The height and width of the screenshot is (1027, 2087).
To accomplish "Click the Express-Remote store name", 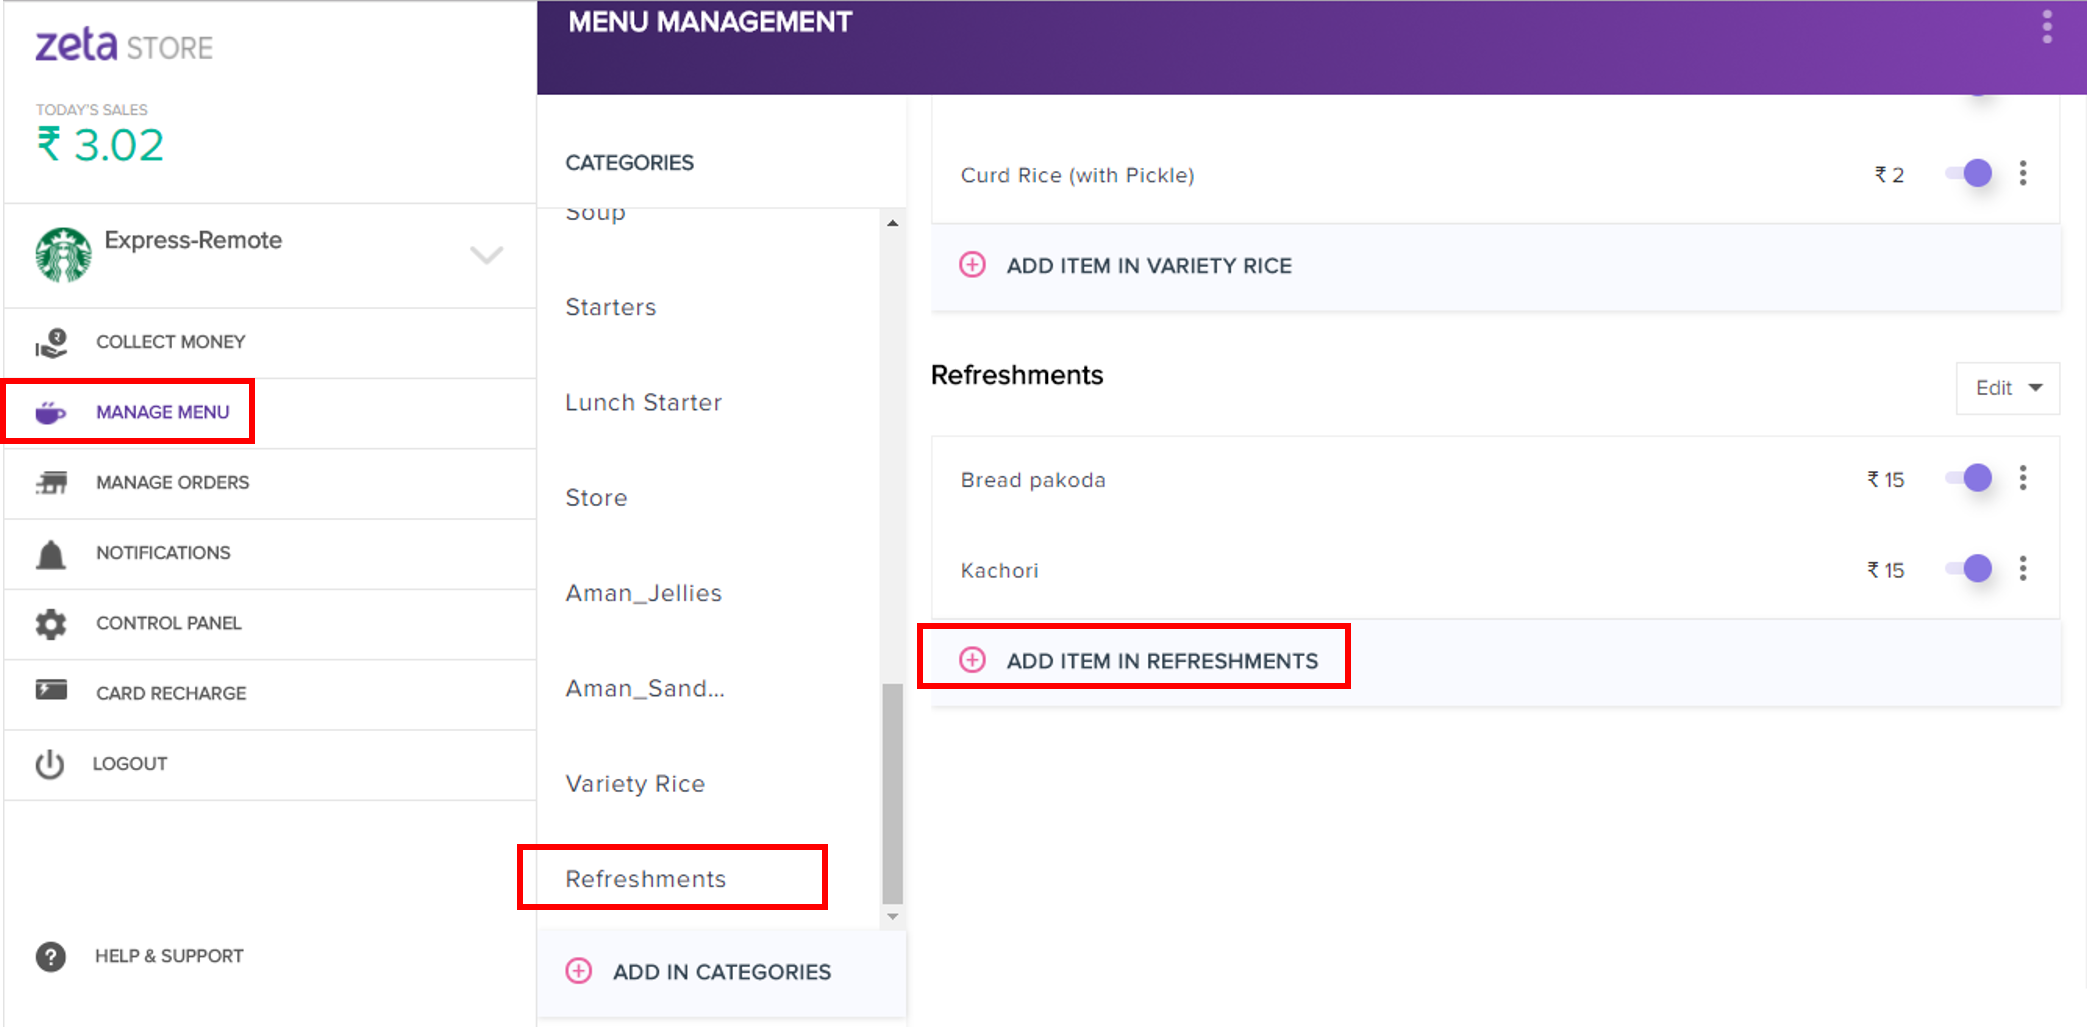I will (193, 240).
